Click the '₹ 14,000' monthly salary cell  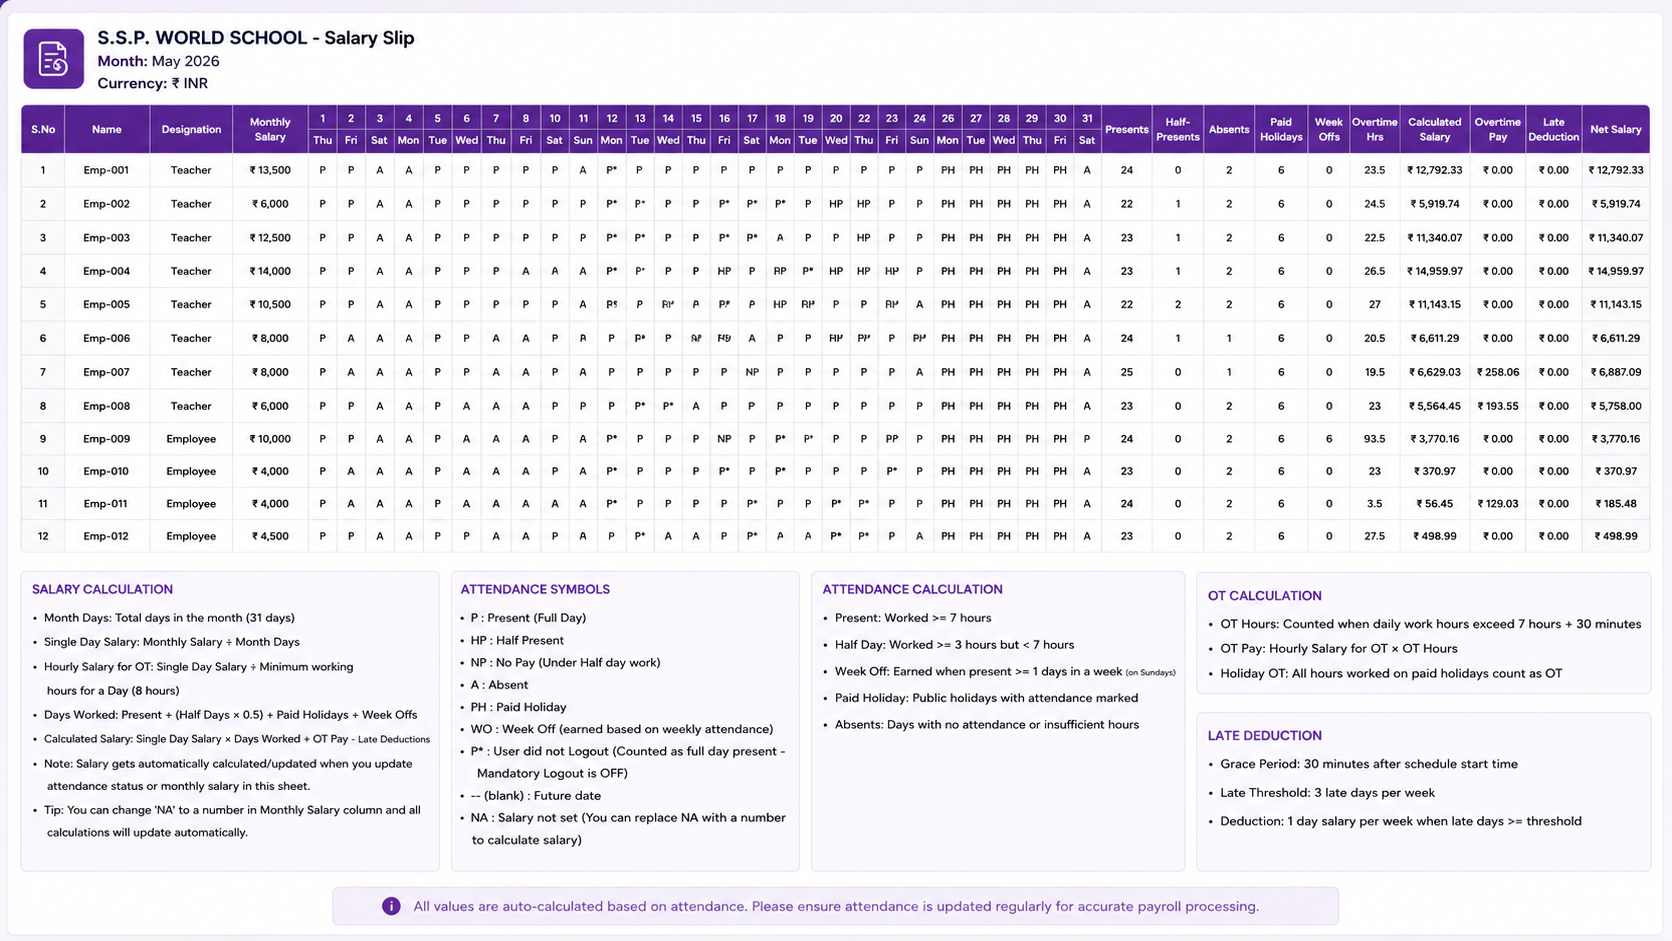(270, 271)
